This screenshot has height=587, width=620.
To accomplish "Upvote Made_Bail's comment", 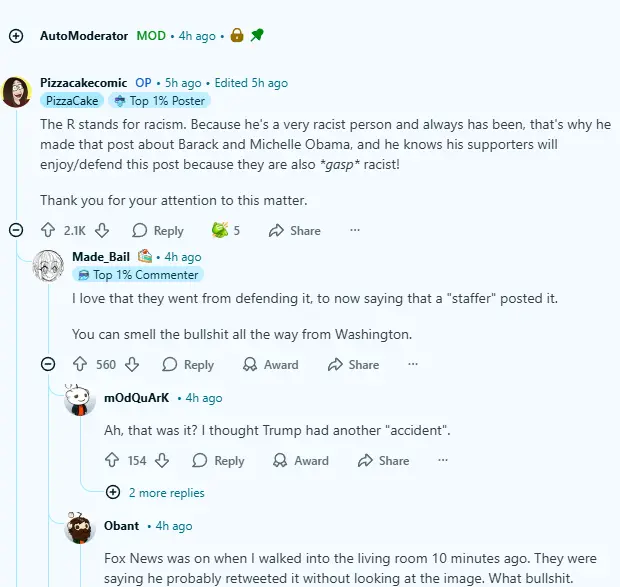I will tap(80, 365).
